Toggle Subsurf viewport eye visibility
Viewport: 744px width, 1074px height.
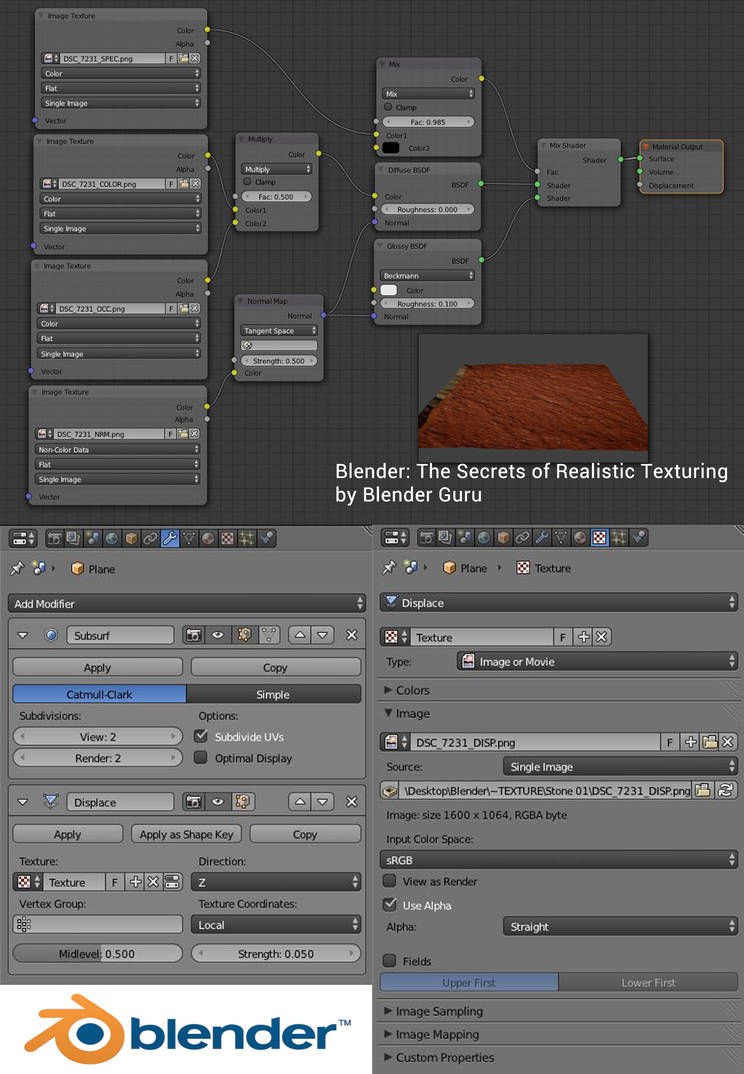(x=218, y=635)
